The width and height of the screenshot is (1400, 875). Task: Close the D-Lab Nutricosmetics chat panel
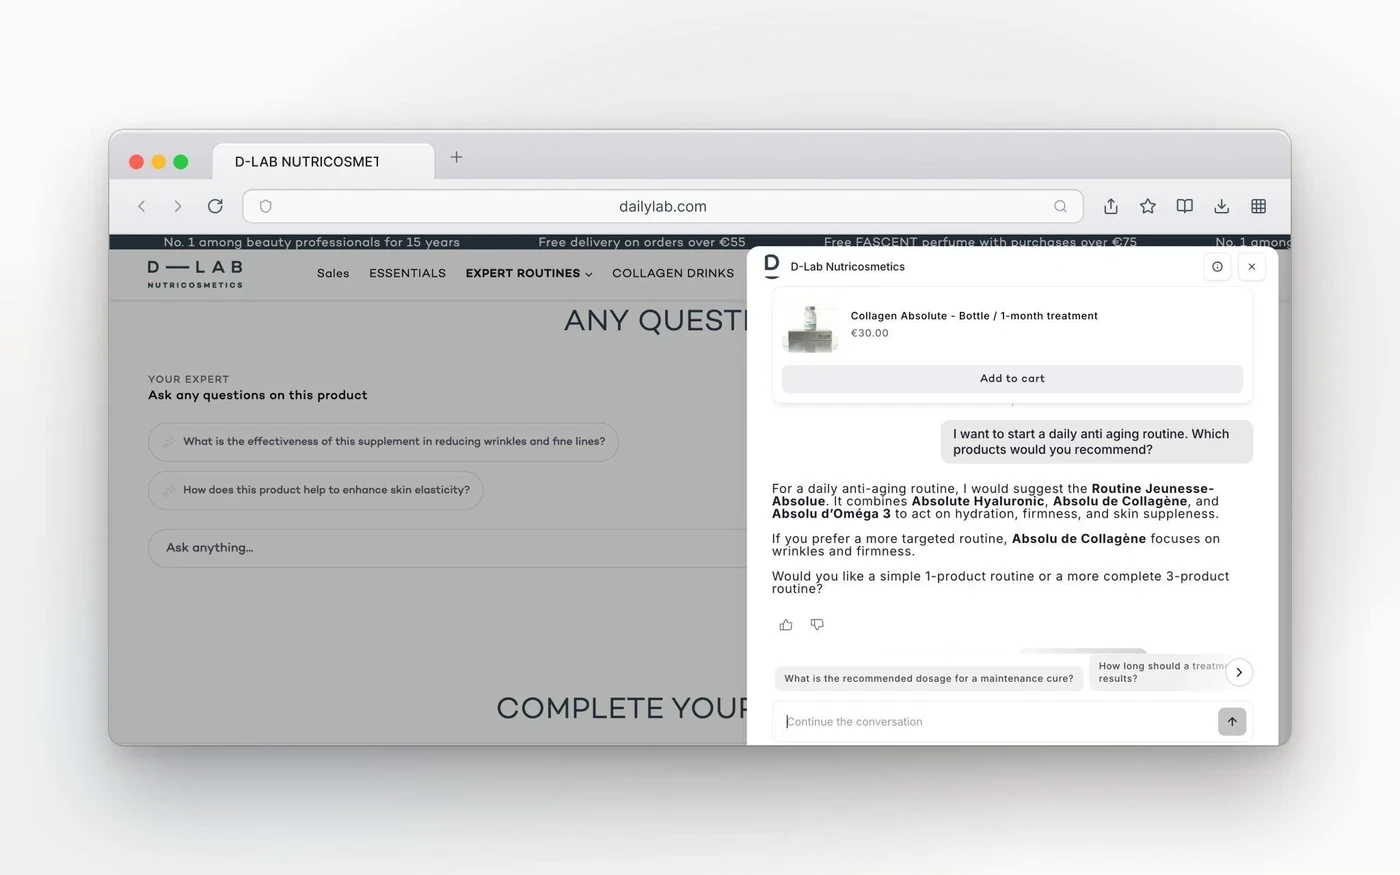point(1252,267)
